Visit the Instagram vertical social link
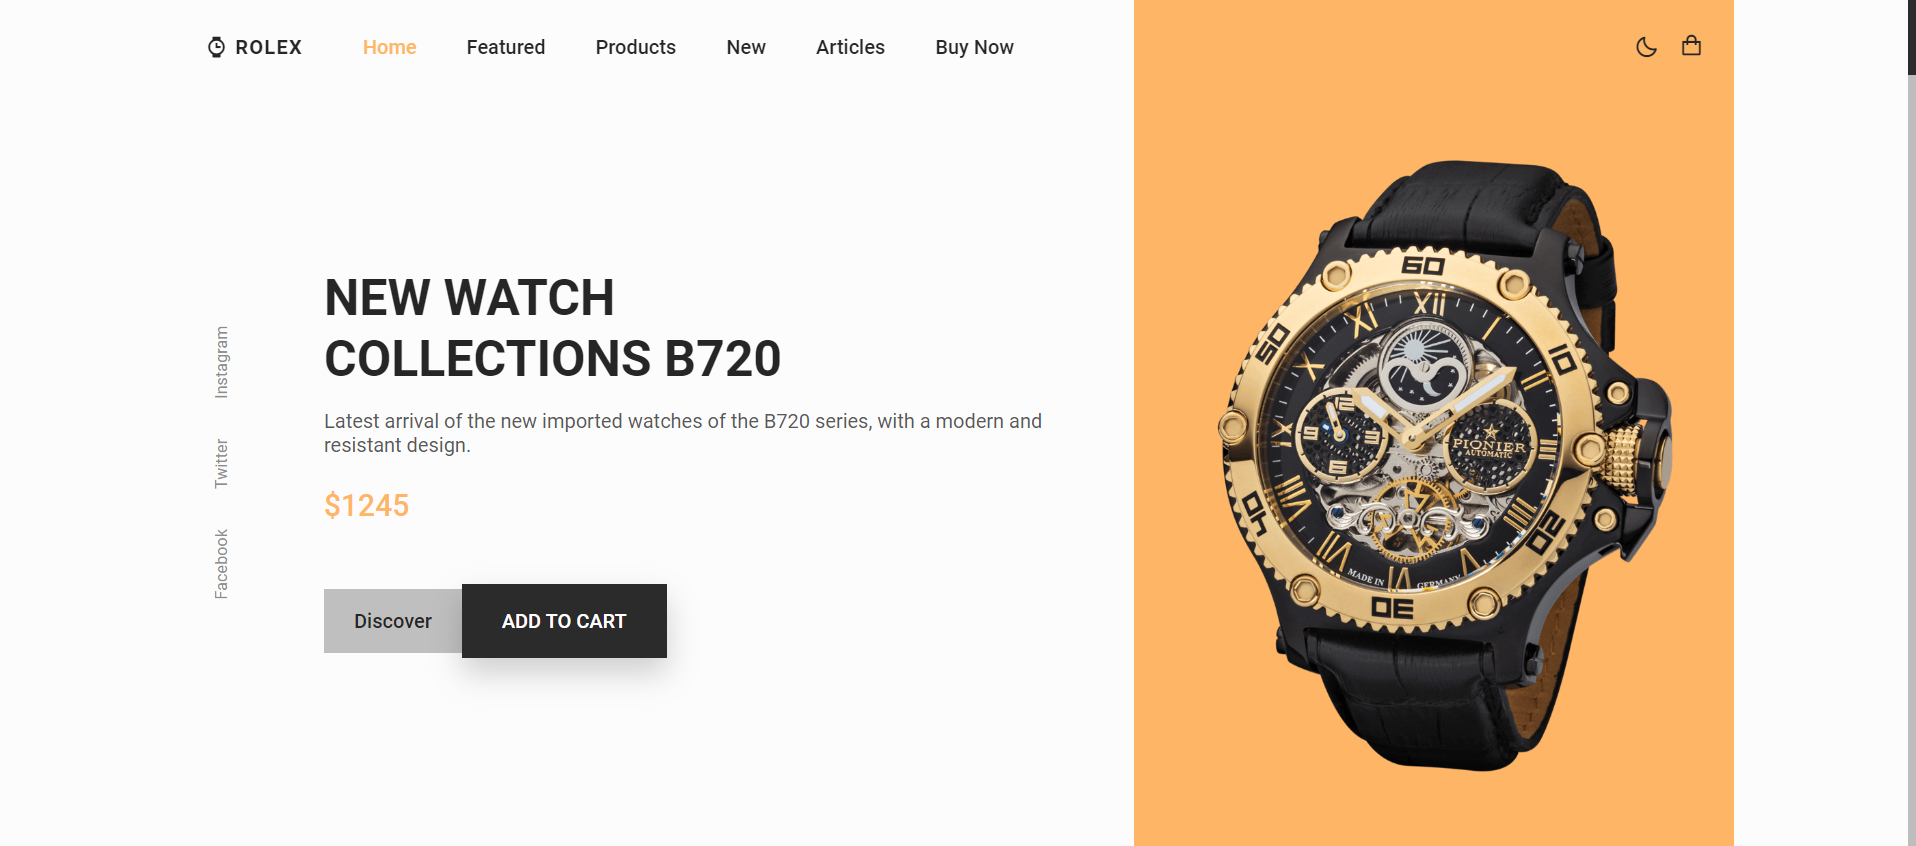 (221, 362)
